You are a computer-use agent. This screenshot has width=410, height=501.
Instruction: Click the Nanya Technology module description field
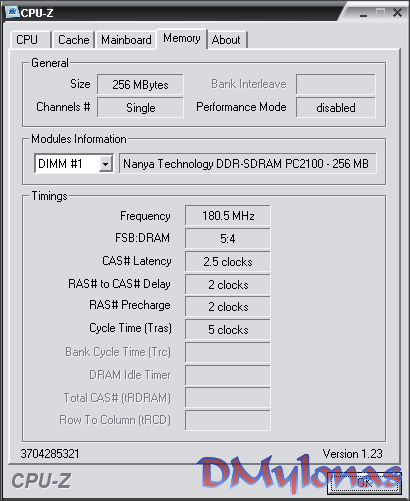pos(248,164)
